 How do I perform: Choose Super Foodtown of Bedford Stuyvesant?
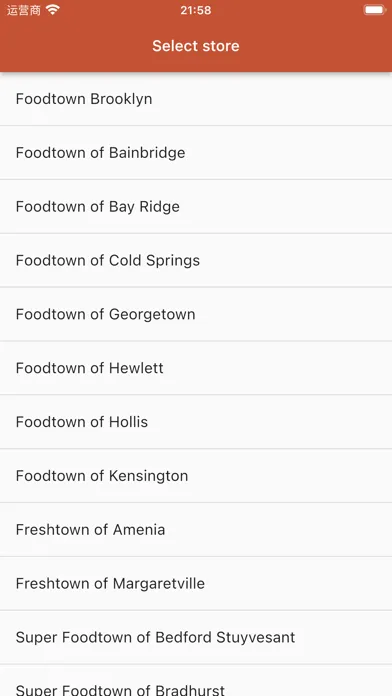[196, 637]
